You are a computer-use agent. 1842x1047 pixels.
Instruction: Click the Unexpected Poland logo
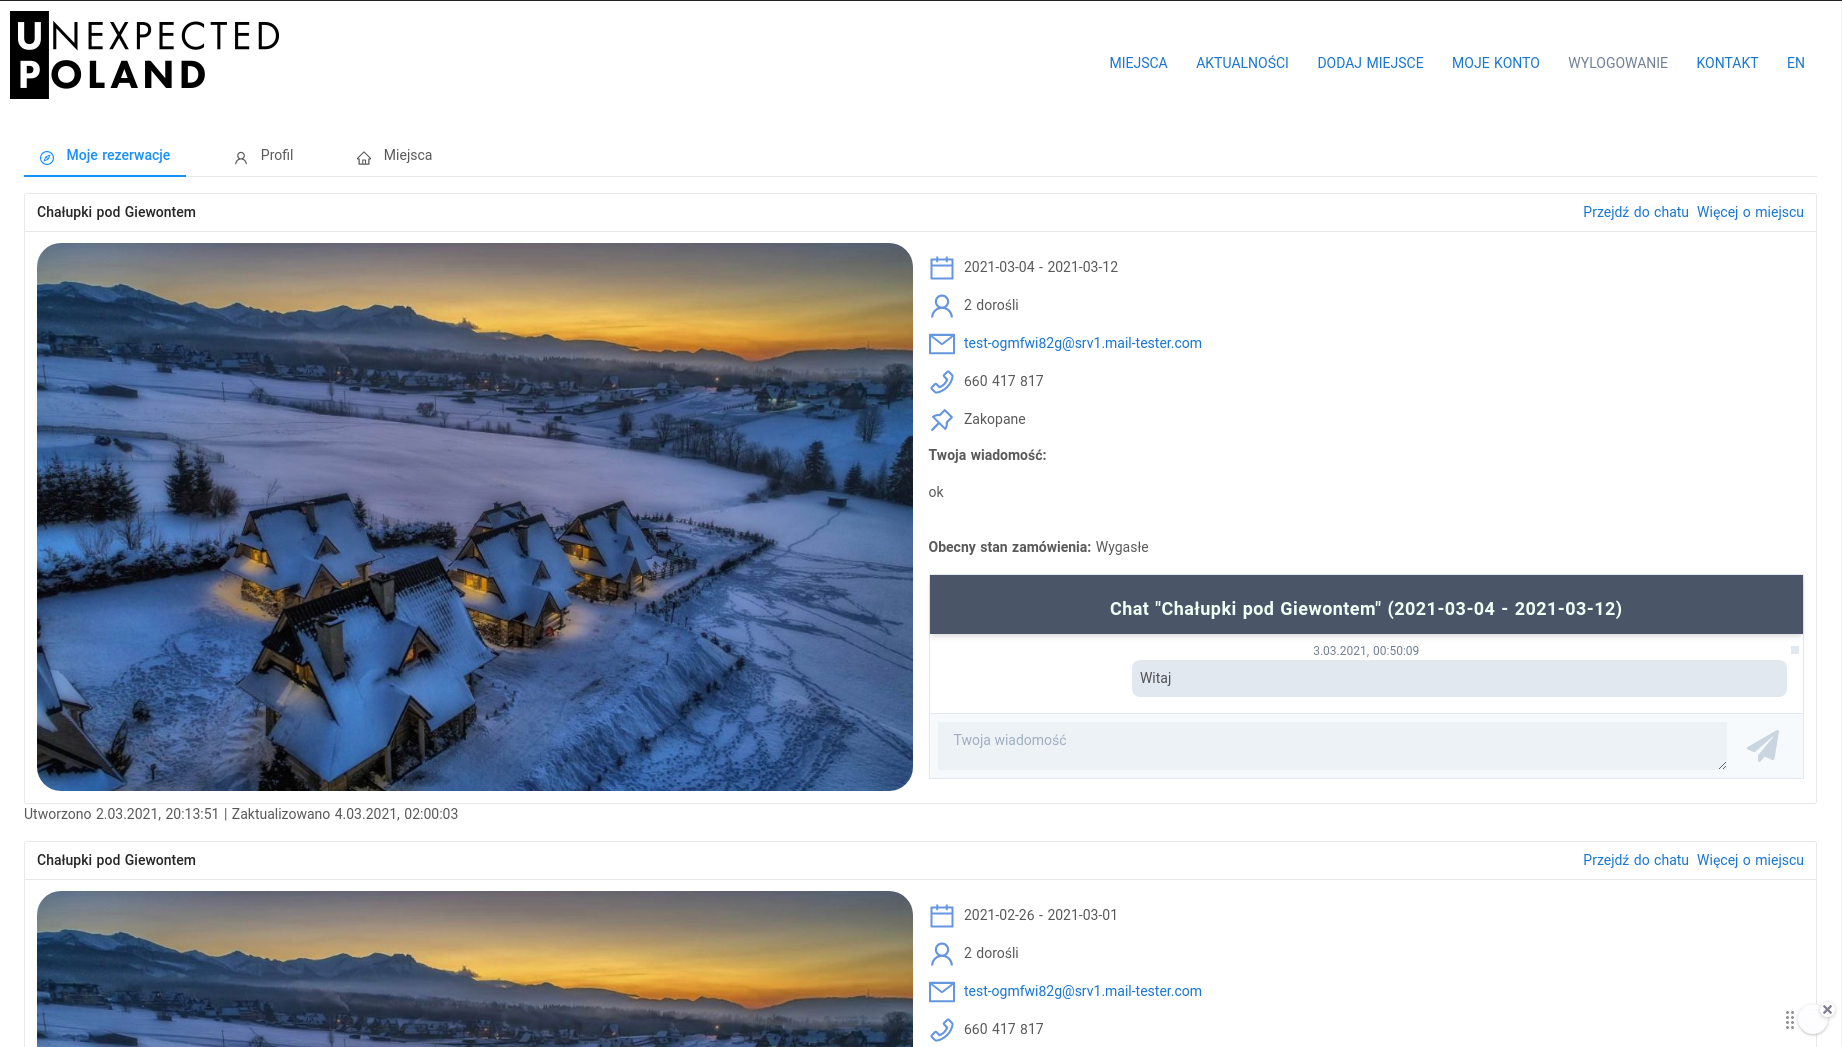tap(145, 55)
